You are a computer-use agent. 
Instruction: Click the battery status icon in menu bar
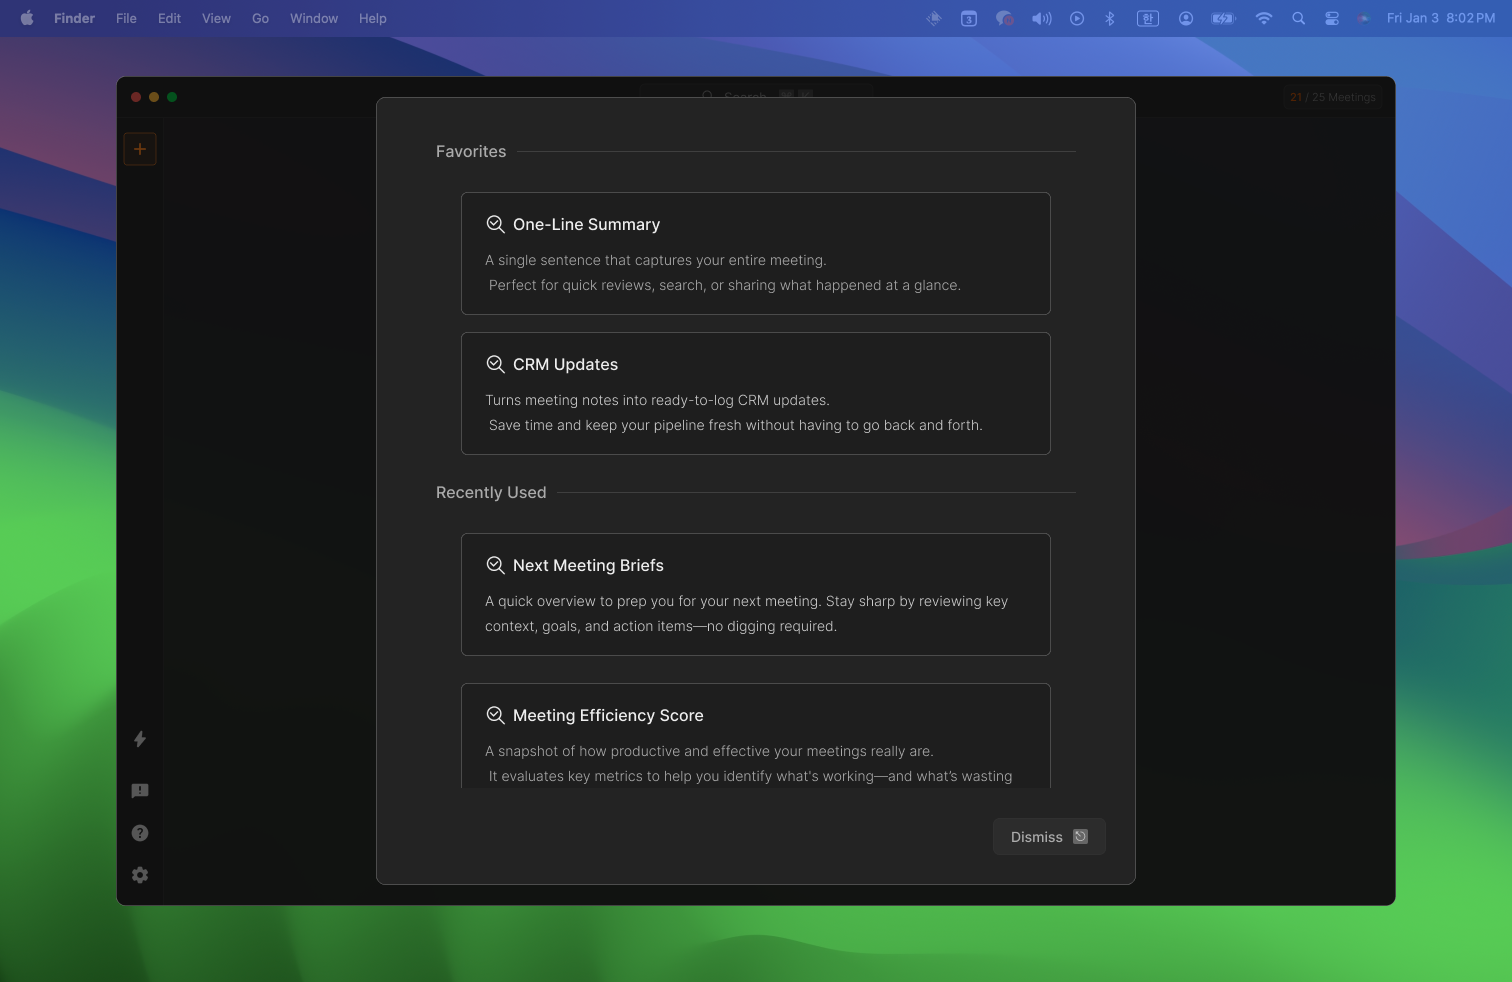[x=1222, y=18]
